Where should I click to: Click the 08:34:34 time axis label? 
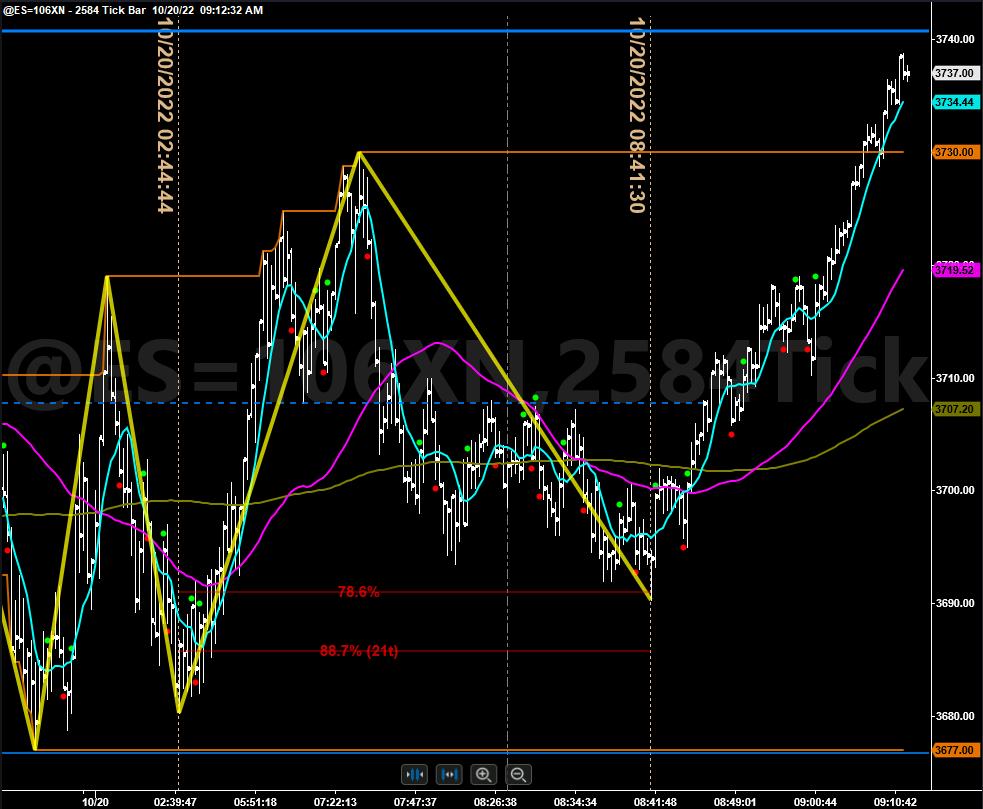[x=575, y=802]
